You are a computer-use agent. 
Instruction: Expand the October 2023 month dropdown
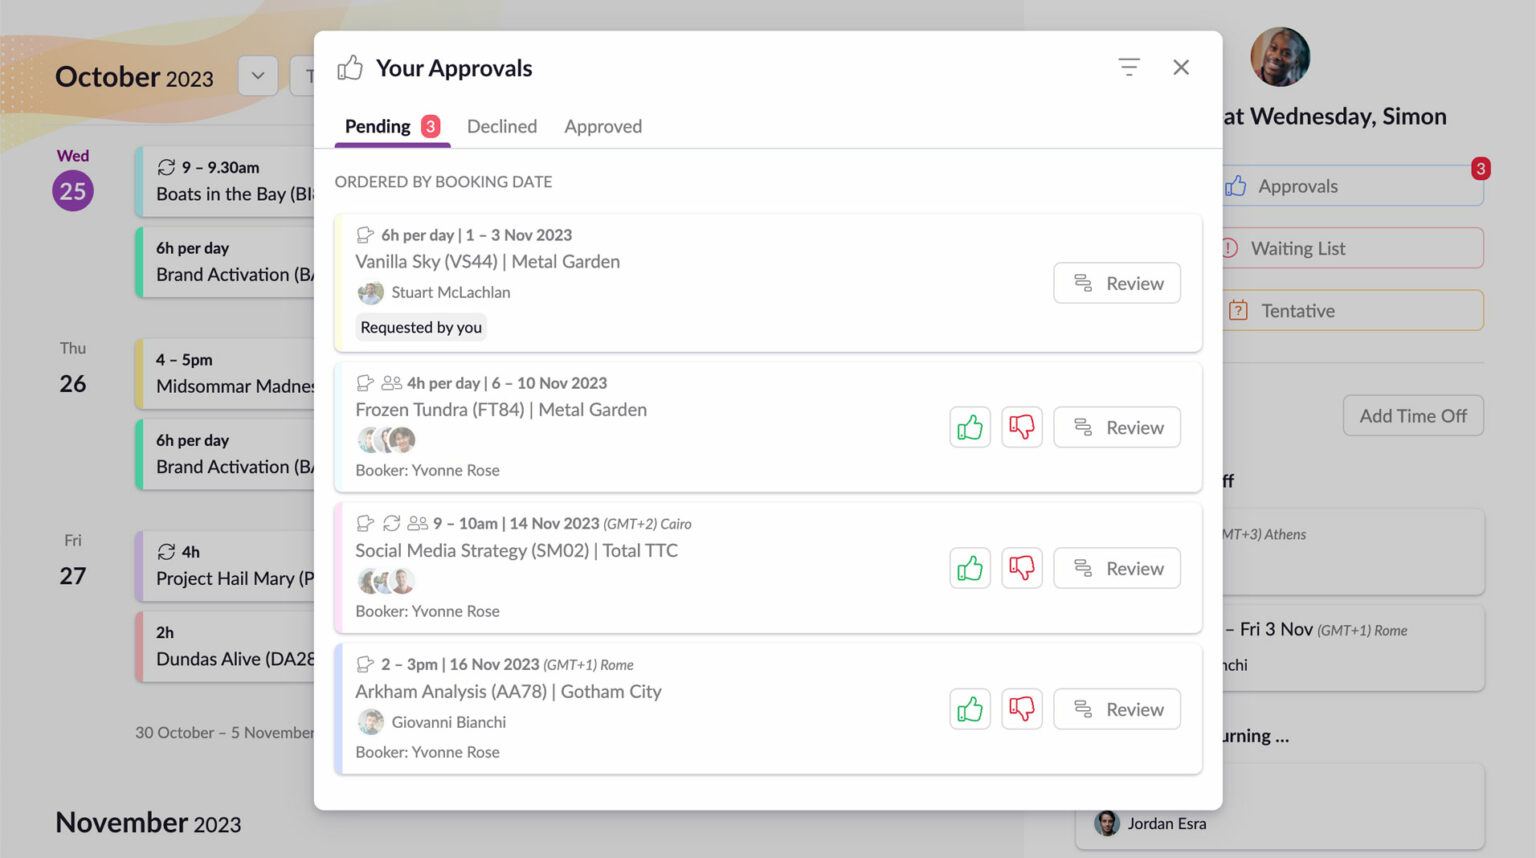click(x=257, y=76)
